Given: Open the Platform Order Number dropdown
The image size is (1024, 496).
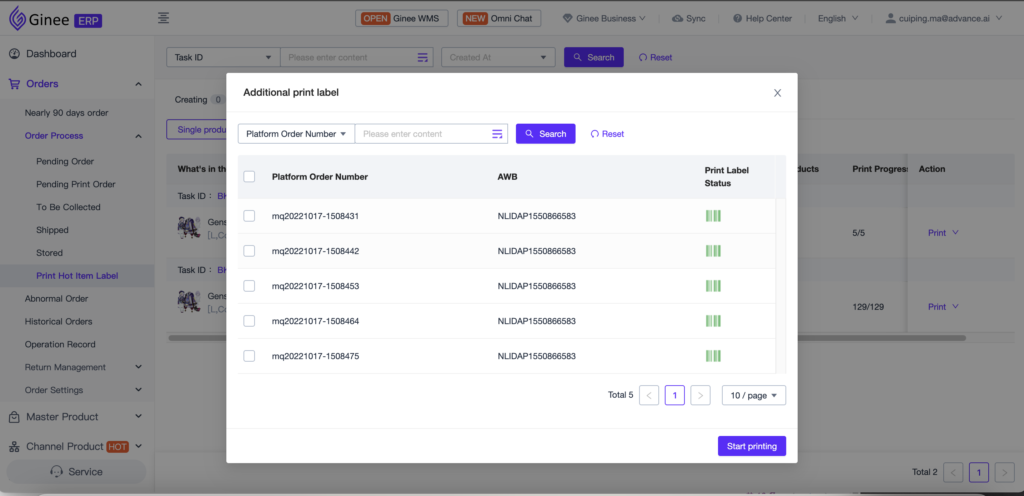Looking at the screenshot, I should [296, 134].
